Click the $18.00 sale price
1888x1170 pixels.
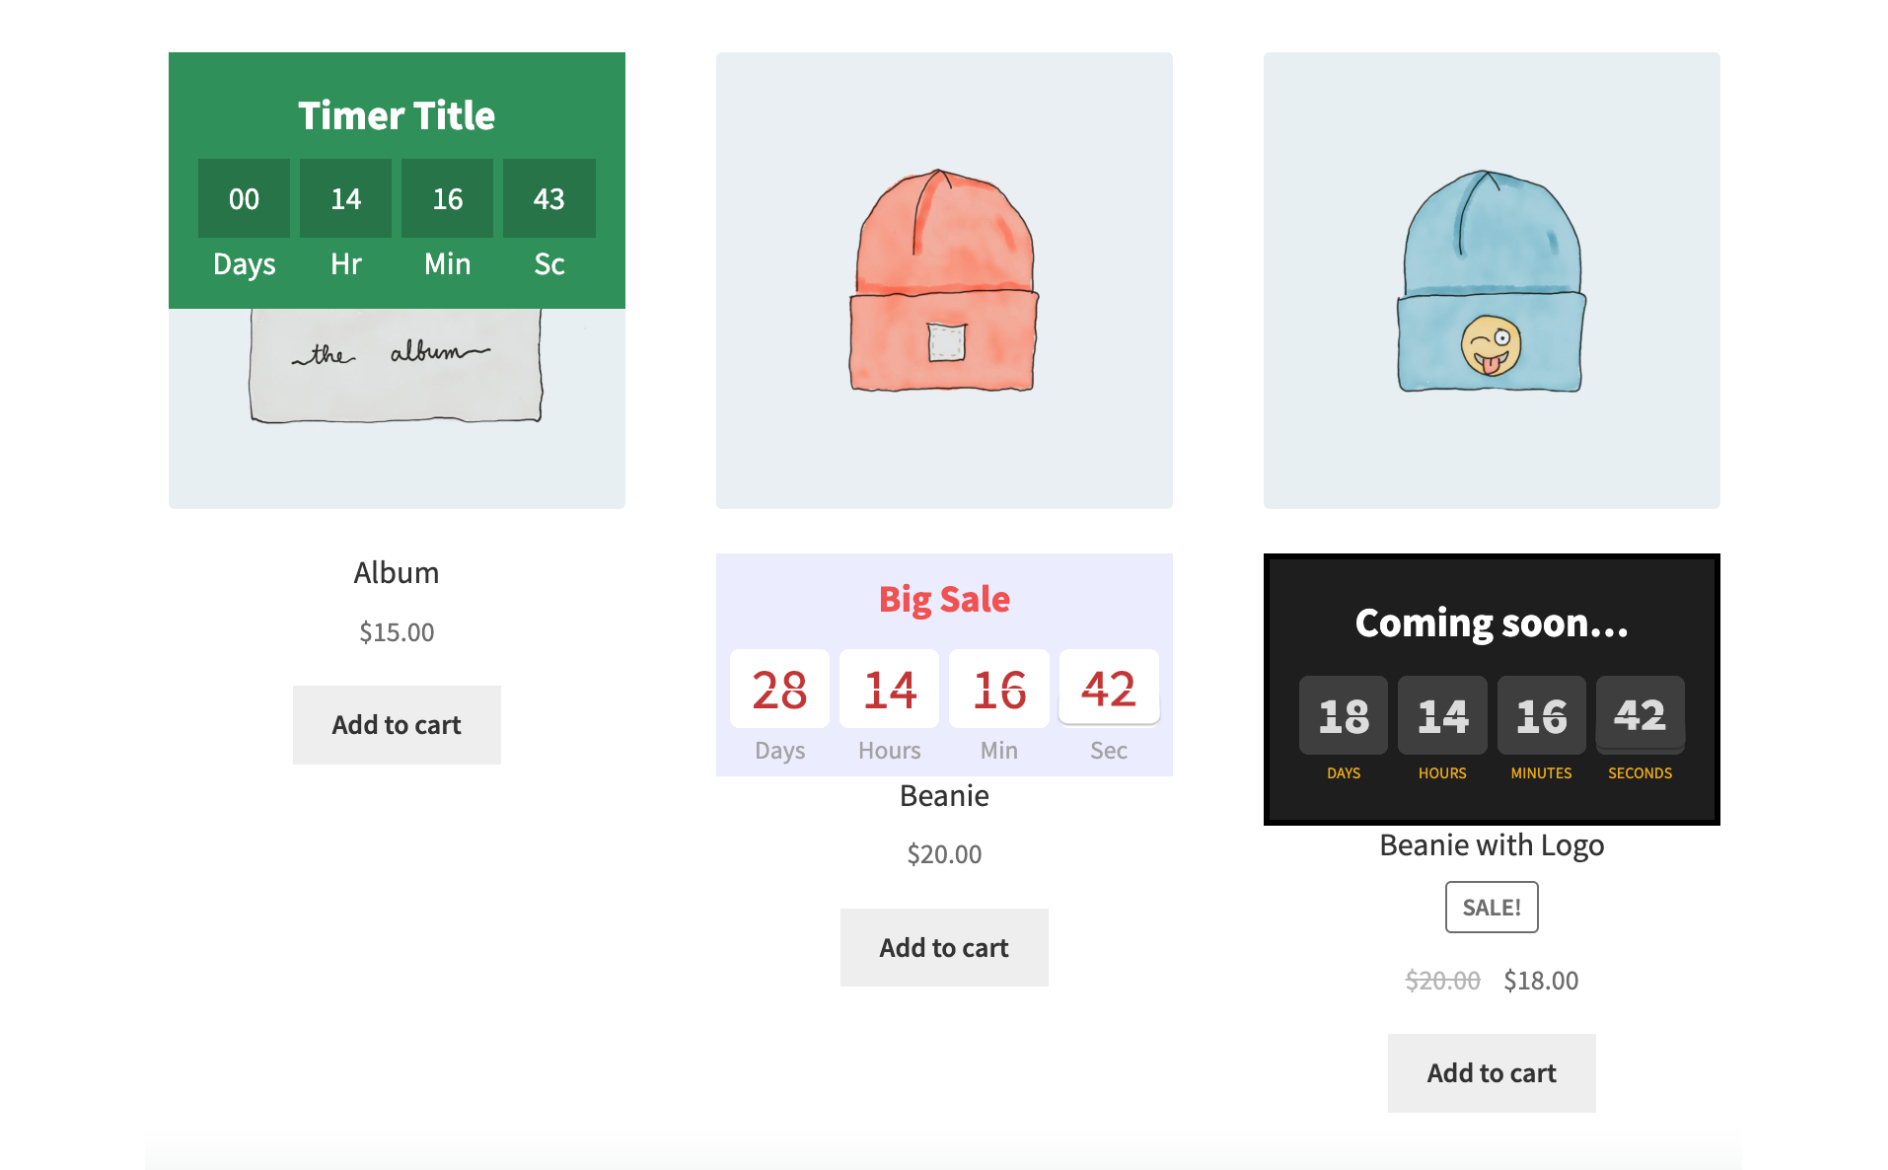pyautogui.click(x=1540, y=980)
